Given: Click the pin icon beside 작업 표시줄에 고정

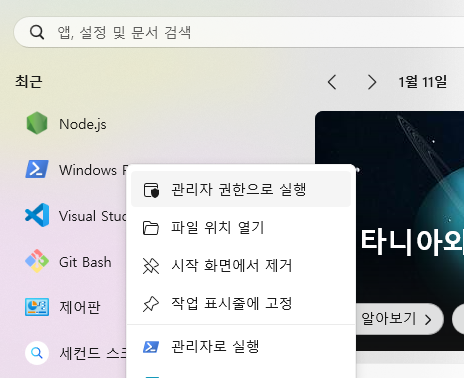Looking at the screenshot, I should coord(151,304).
